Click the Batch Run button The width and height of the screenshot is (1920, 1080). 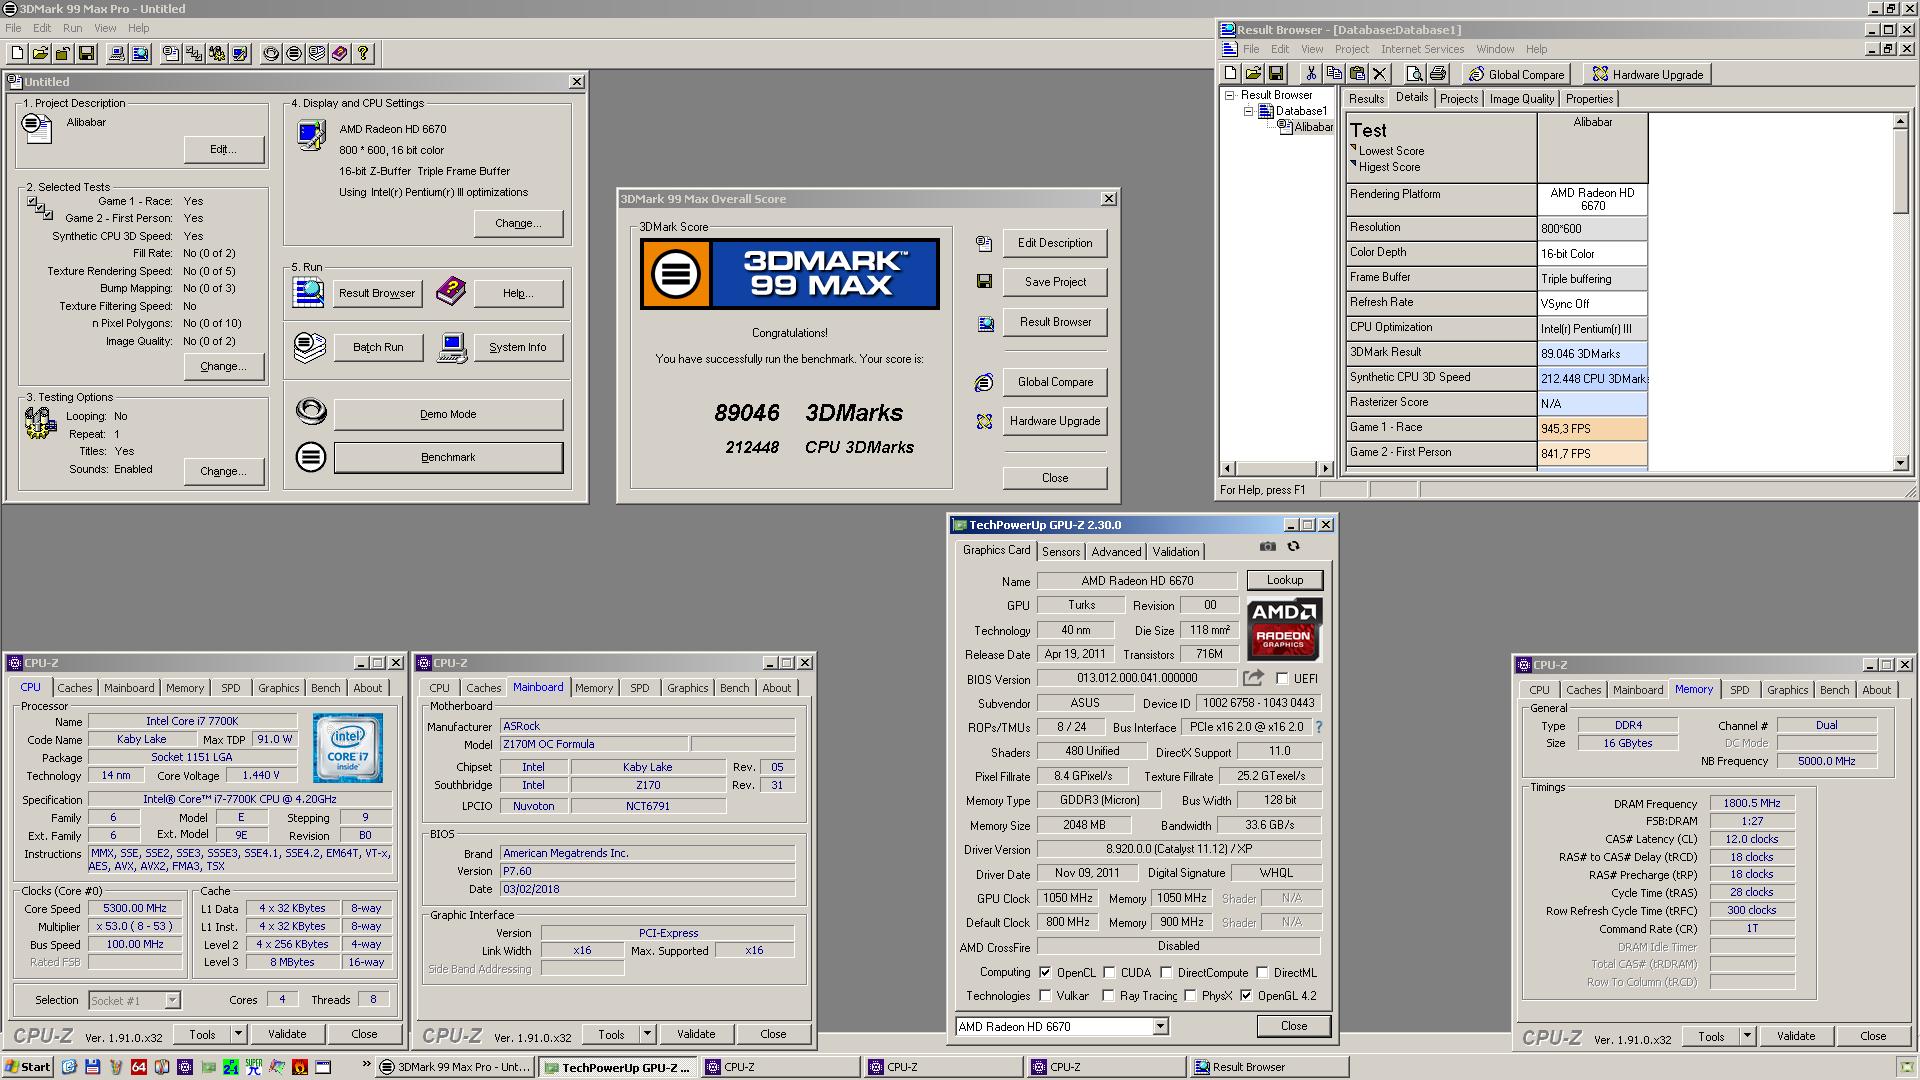tap(378, 347)
